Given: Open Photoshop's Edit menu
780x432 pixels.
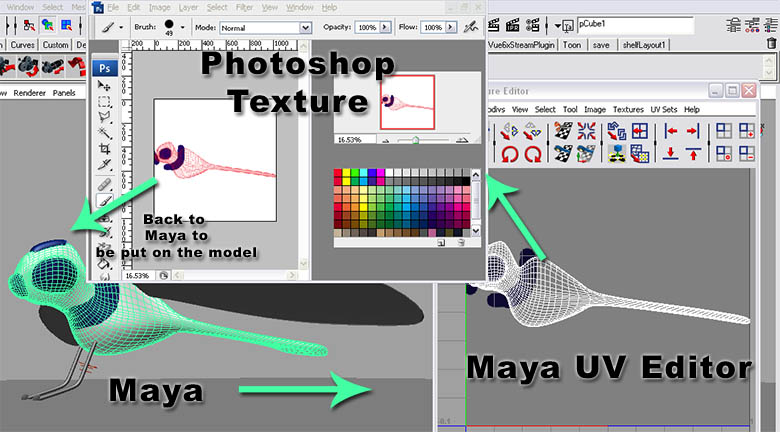Looking at the screenshot, I should pos(133,7).
